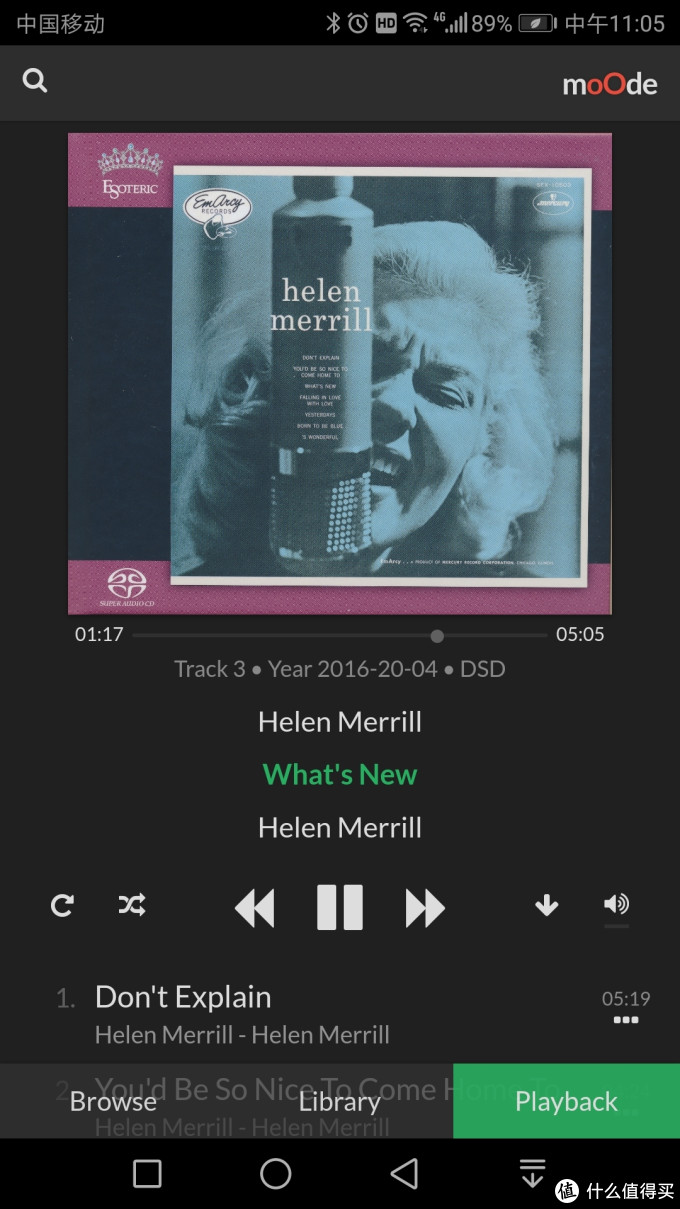
Task: Open the volume speaker control
Action: (x=616, y=905)
